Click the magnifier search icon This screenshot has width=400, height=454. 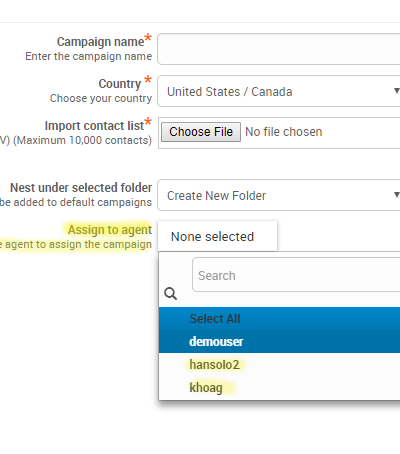pyautogui.click(x=170, y=294)
